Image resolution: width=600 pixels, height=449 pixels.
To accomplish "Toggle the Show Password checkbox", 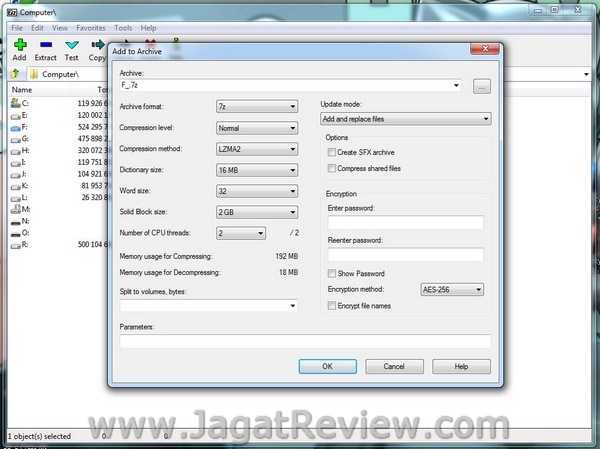I will 332,273.
